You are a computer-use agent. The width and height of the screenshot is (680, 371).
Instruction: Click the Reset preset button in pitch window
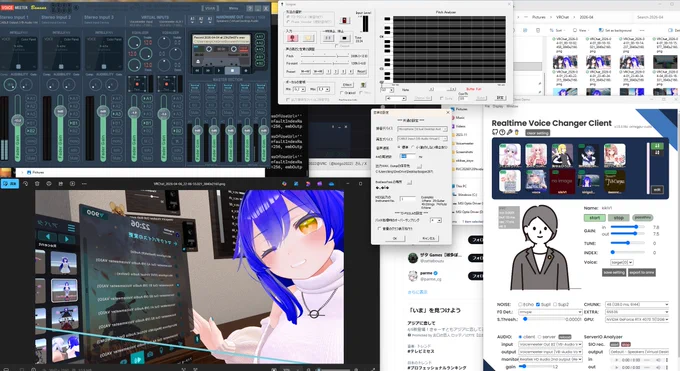(x=361, y=72)
